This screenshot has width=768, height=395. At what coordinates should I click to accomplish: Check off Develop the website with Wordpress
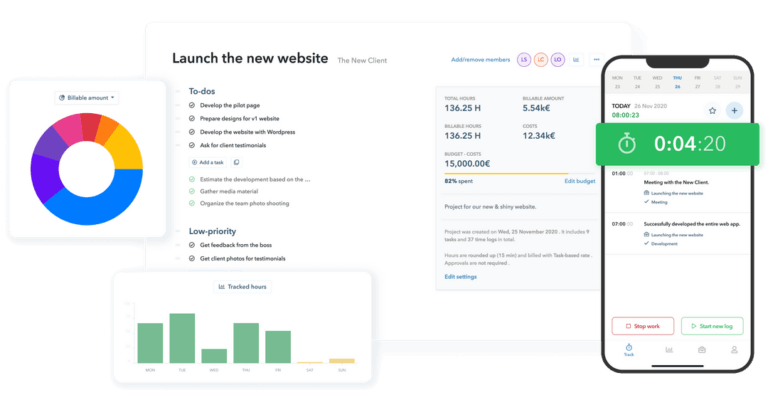(x=192, y=132)
